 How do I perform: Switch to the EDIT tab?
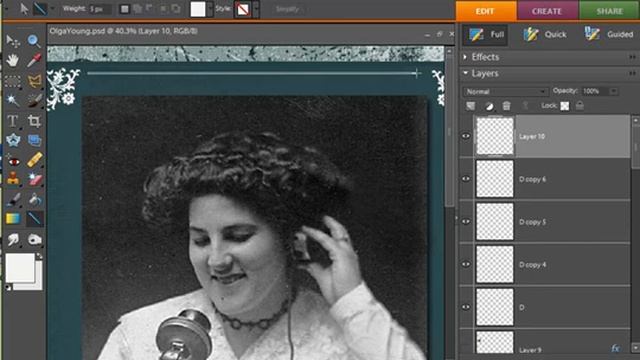point(486,11)
